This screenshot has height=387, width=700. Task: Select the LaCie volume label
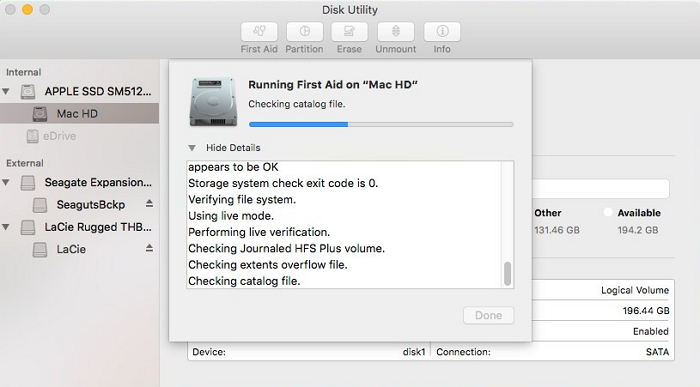coord(71,250)
